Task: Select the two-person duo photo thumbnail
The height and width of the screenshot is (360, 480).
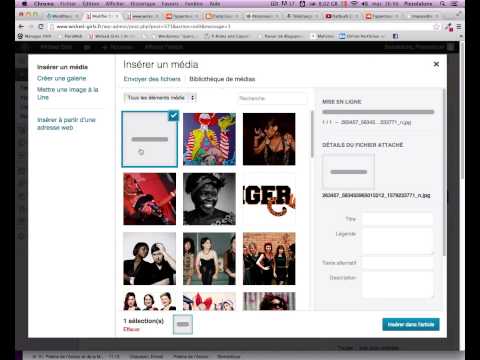Action: 150,259
